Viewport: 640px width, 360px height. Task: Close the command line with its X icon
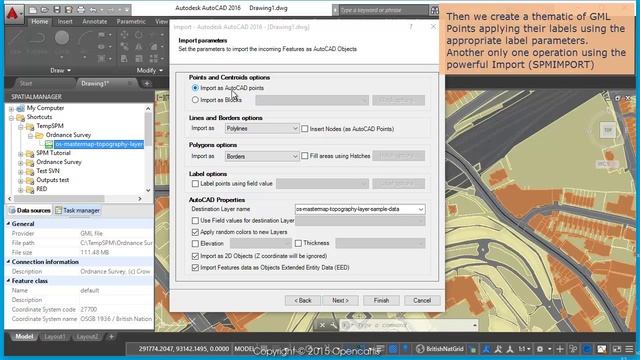[322, 325]
